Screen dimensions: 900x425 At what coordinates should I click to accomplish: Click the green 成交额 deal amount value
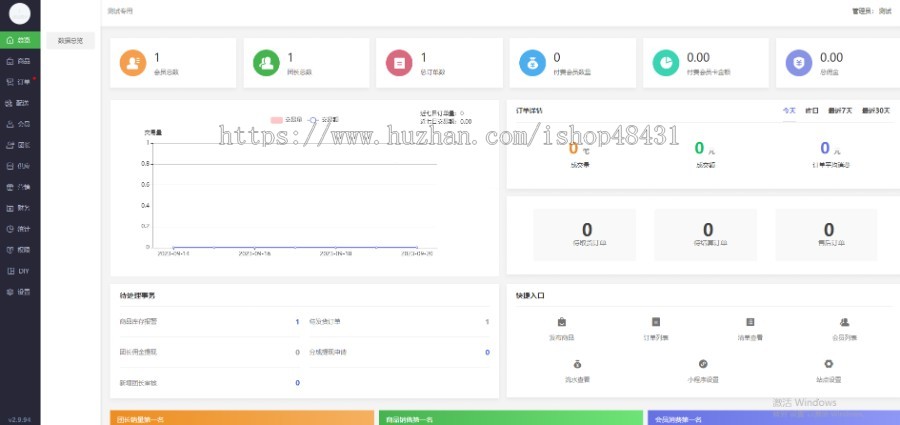(x=699, y=149)
